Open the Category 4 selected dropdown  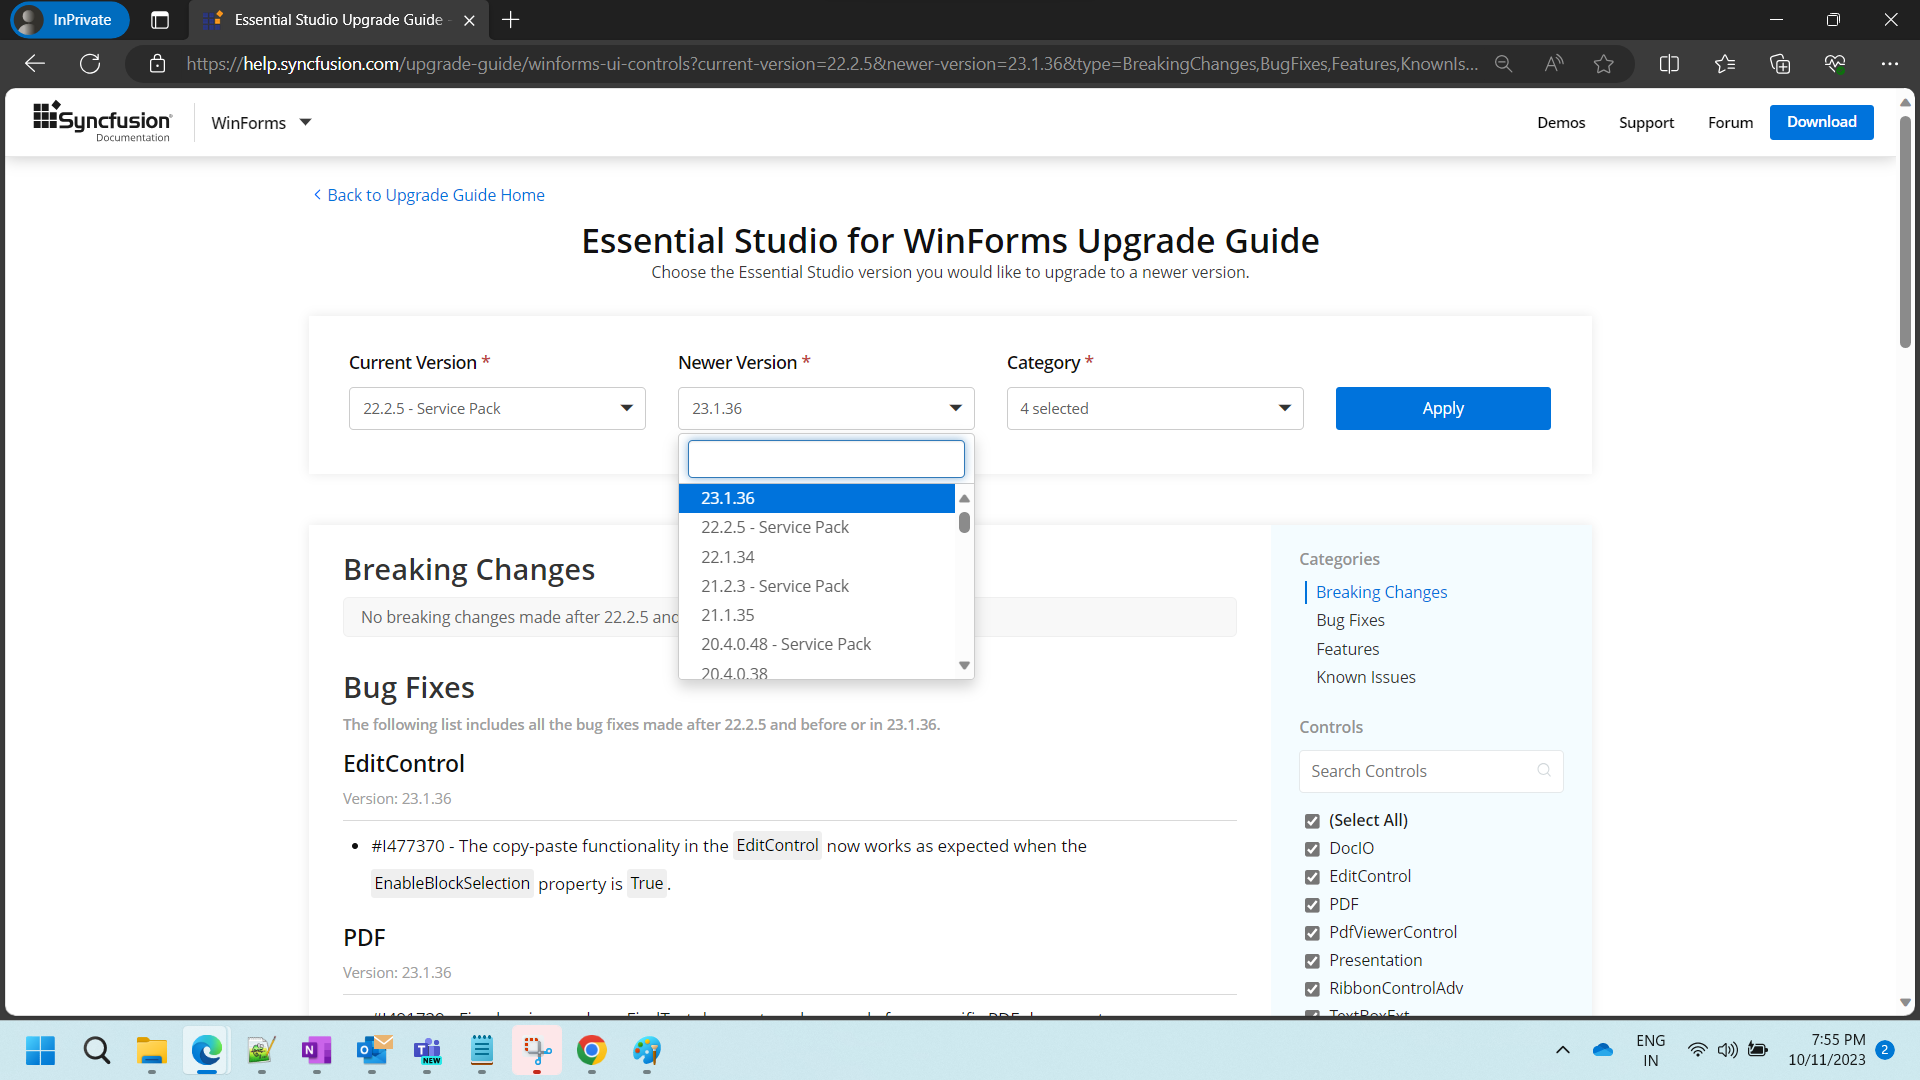click(1154, 408)
